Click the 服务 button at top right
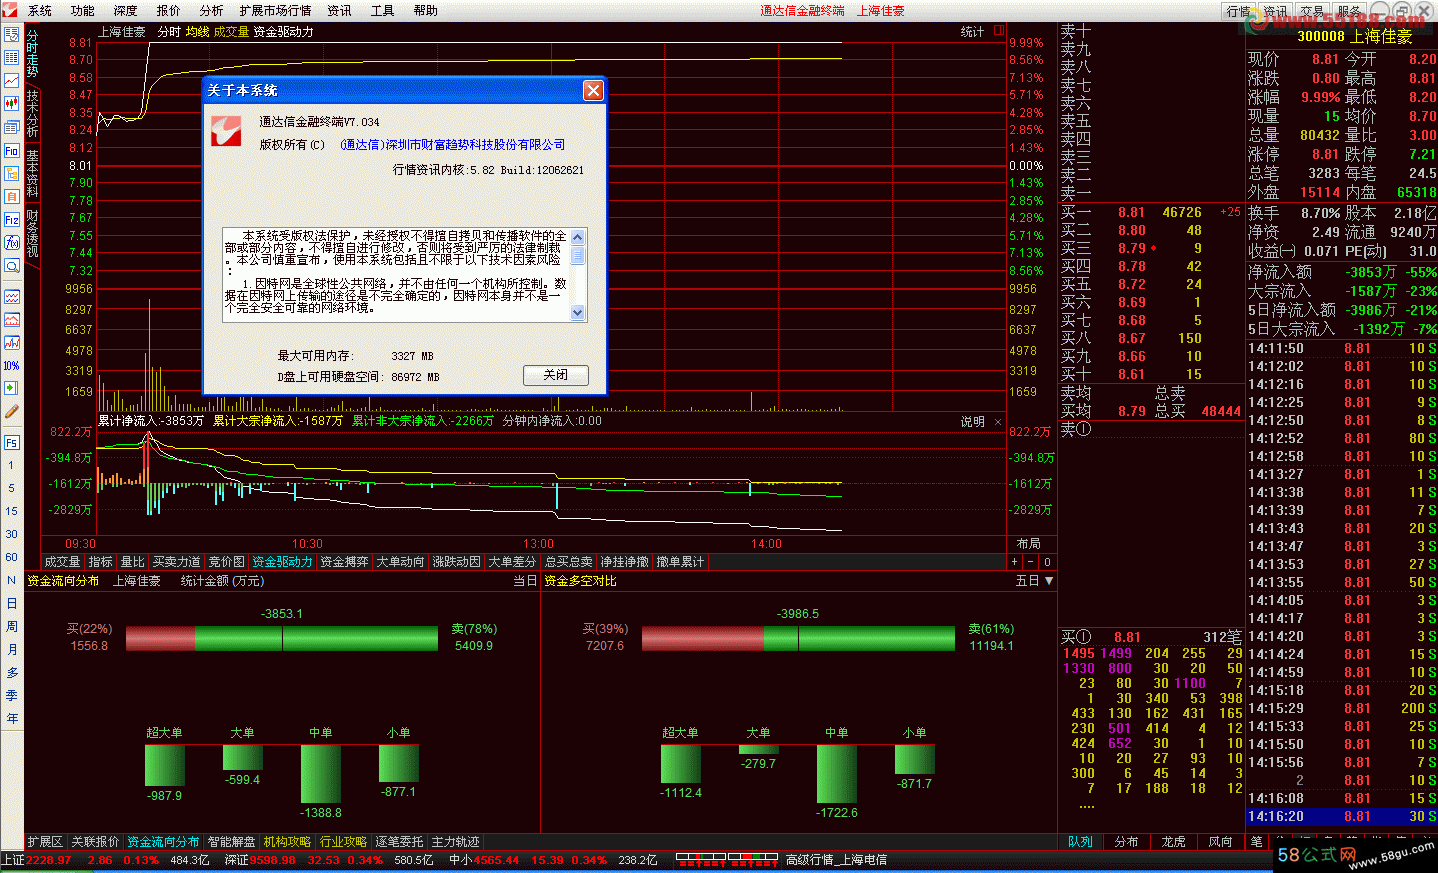This screenshot has height=873, width=1438. (x=1350, y=11)
